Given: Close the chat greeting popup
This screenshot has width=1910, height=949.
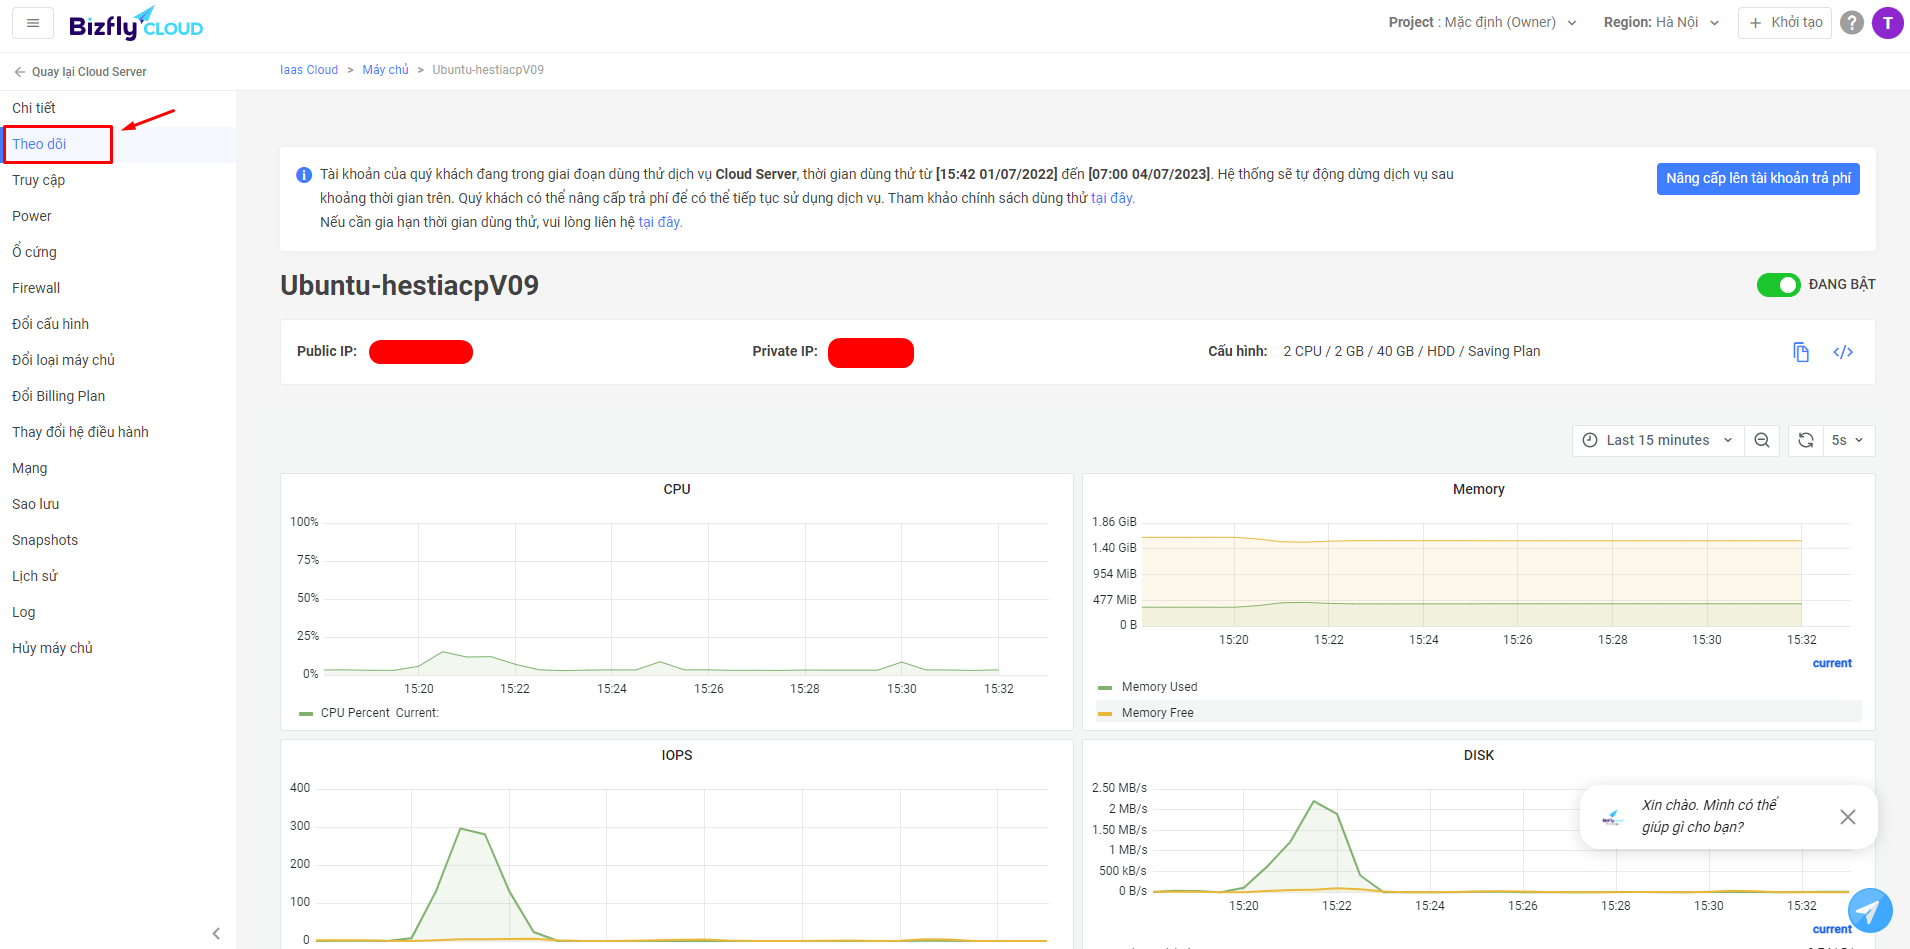Looking at the screenshot, I should [1848, 817].
